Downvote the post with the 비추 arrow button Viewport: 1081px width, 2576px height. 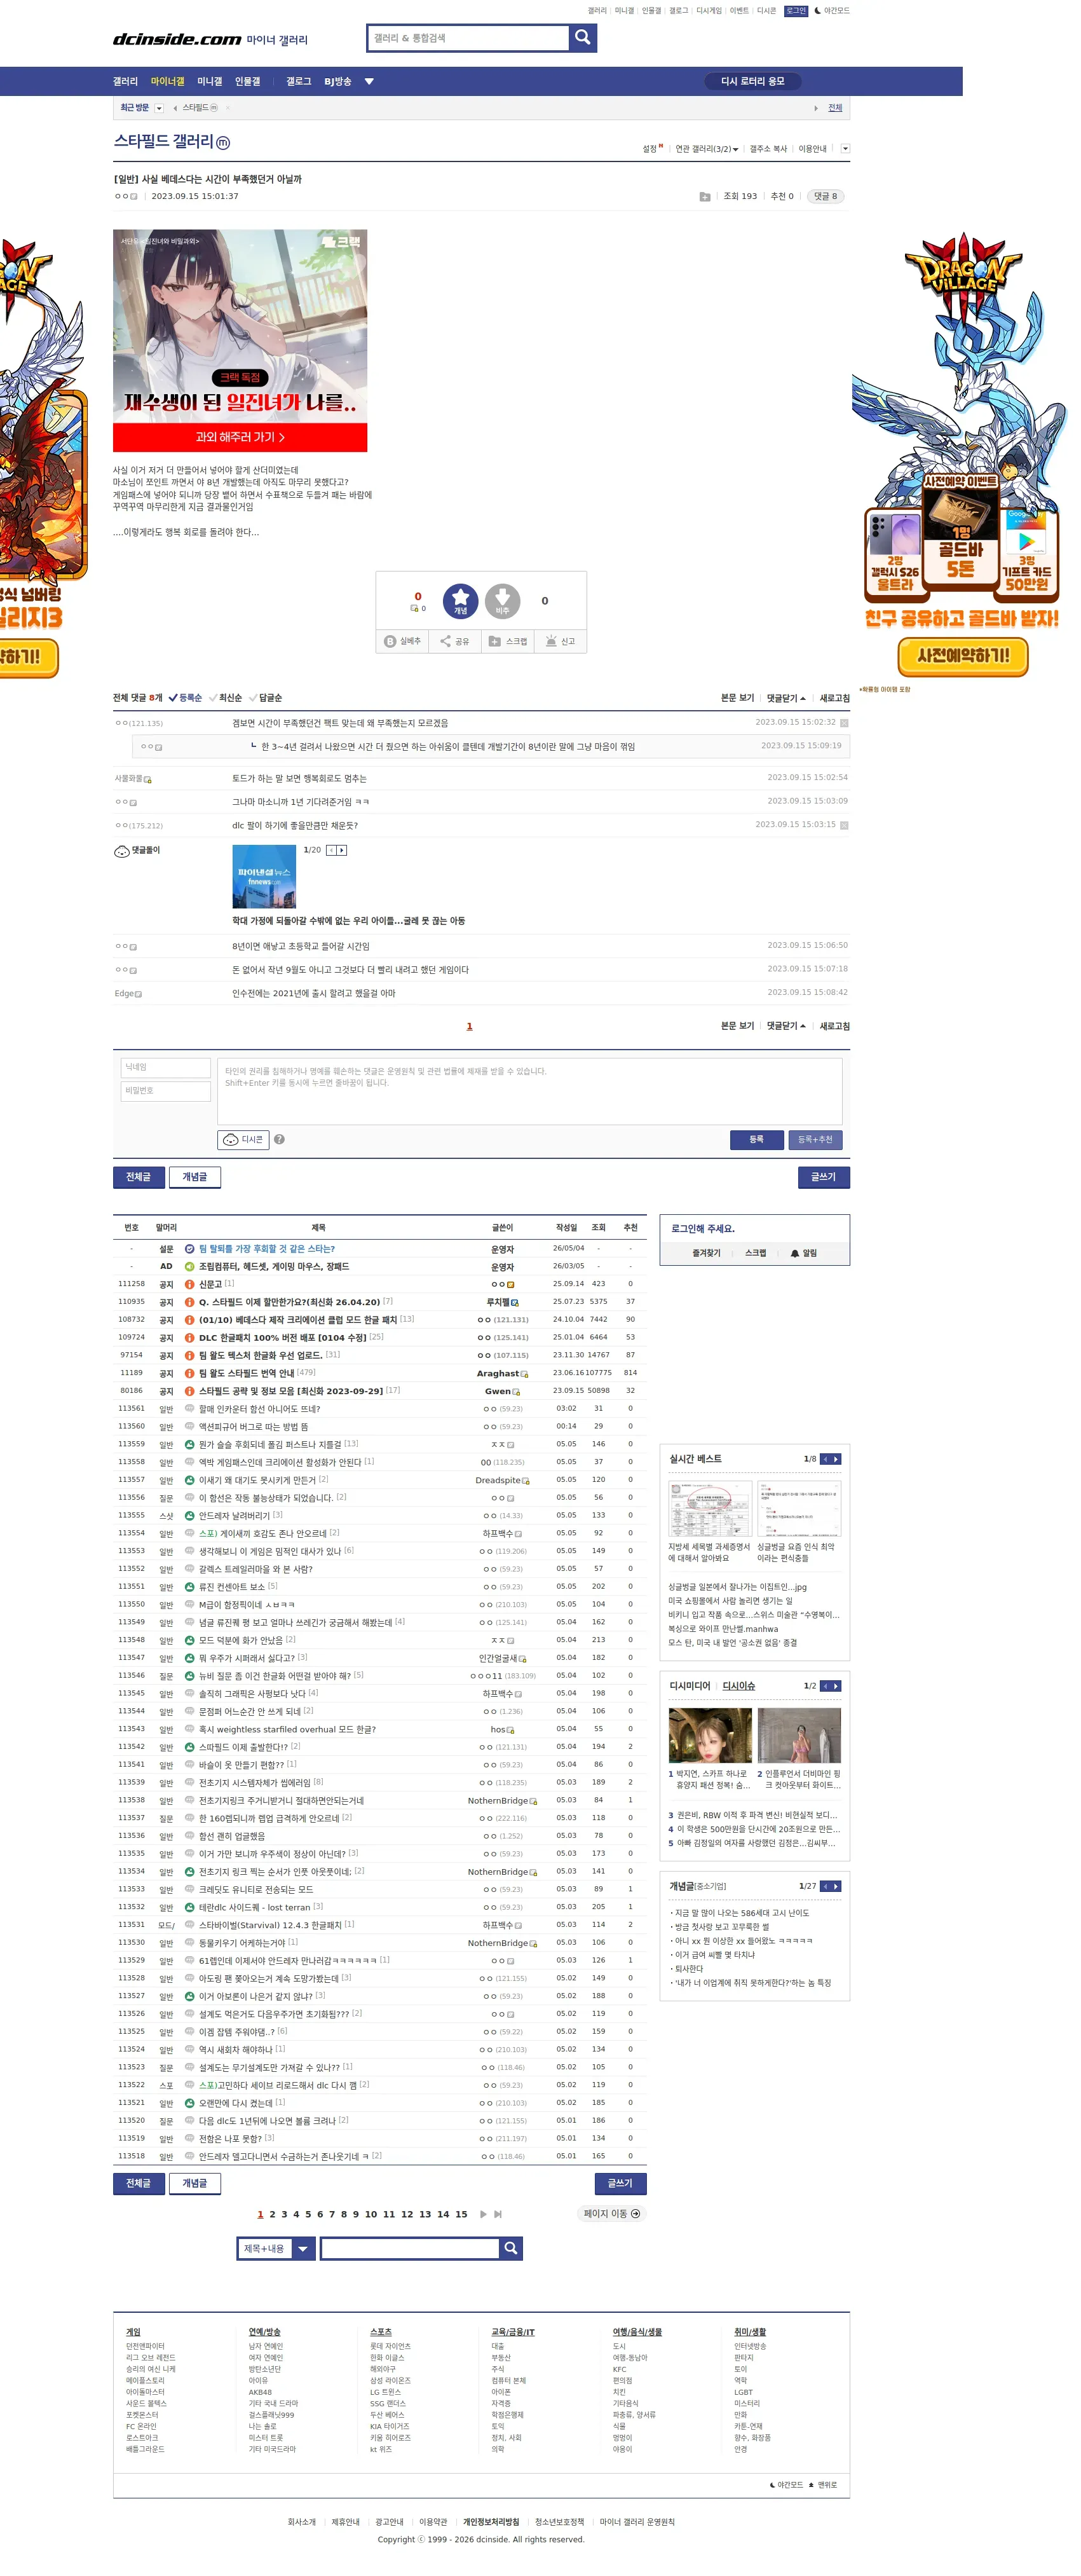(x=502, y=600)
